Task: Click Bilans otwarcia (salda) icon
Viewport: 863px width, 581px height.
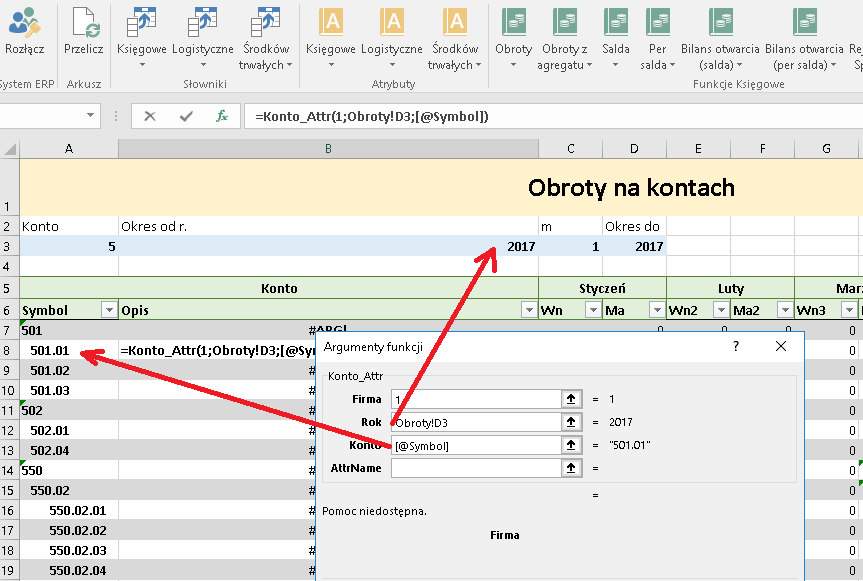Action: (x=720, y=22)
